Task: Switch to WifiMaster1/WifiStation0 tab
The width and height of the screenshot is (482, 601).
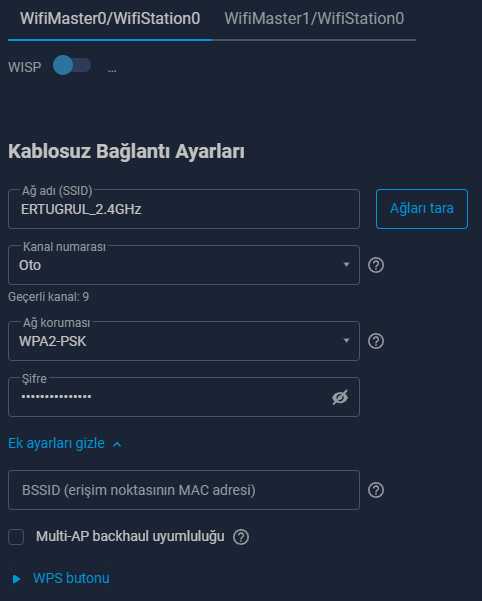Action: 314,19
